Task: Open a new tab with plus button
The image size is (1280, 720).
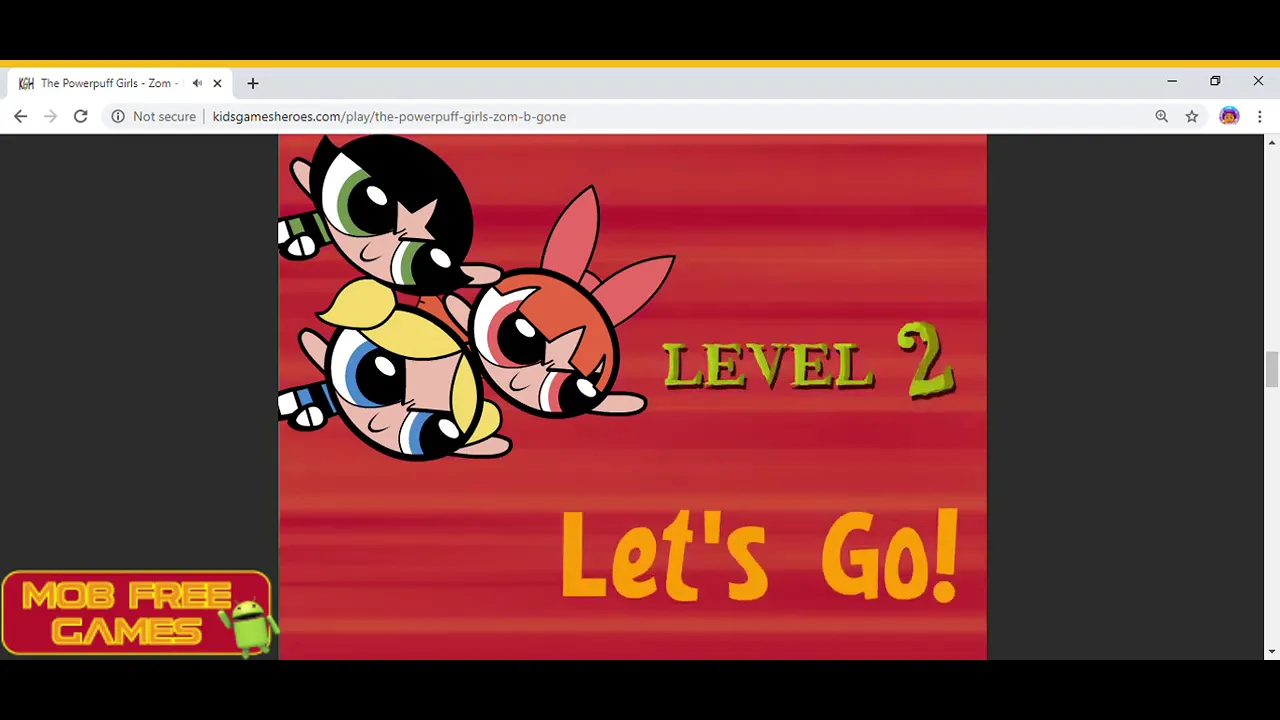Action: click(x=253, y=83)
